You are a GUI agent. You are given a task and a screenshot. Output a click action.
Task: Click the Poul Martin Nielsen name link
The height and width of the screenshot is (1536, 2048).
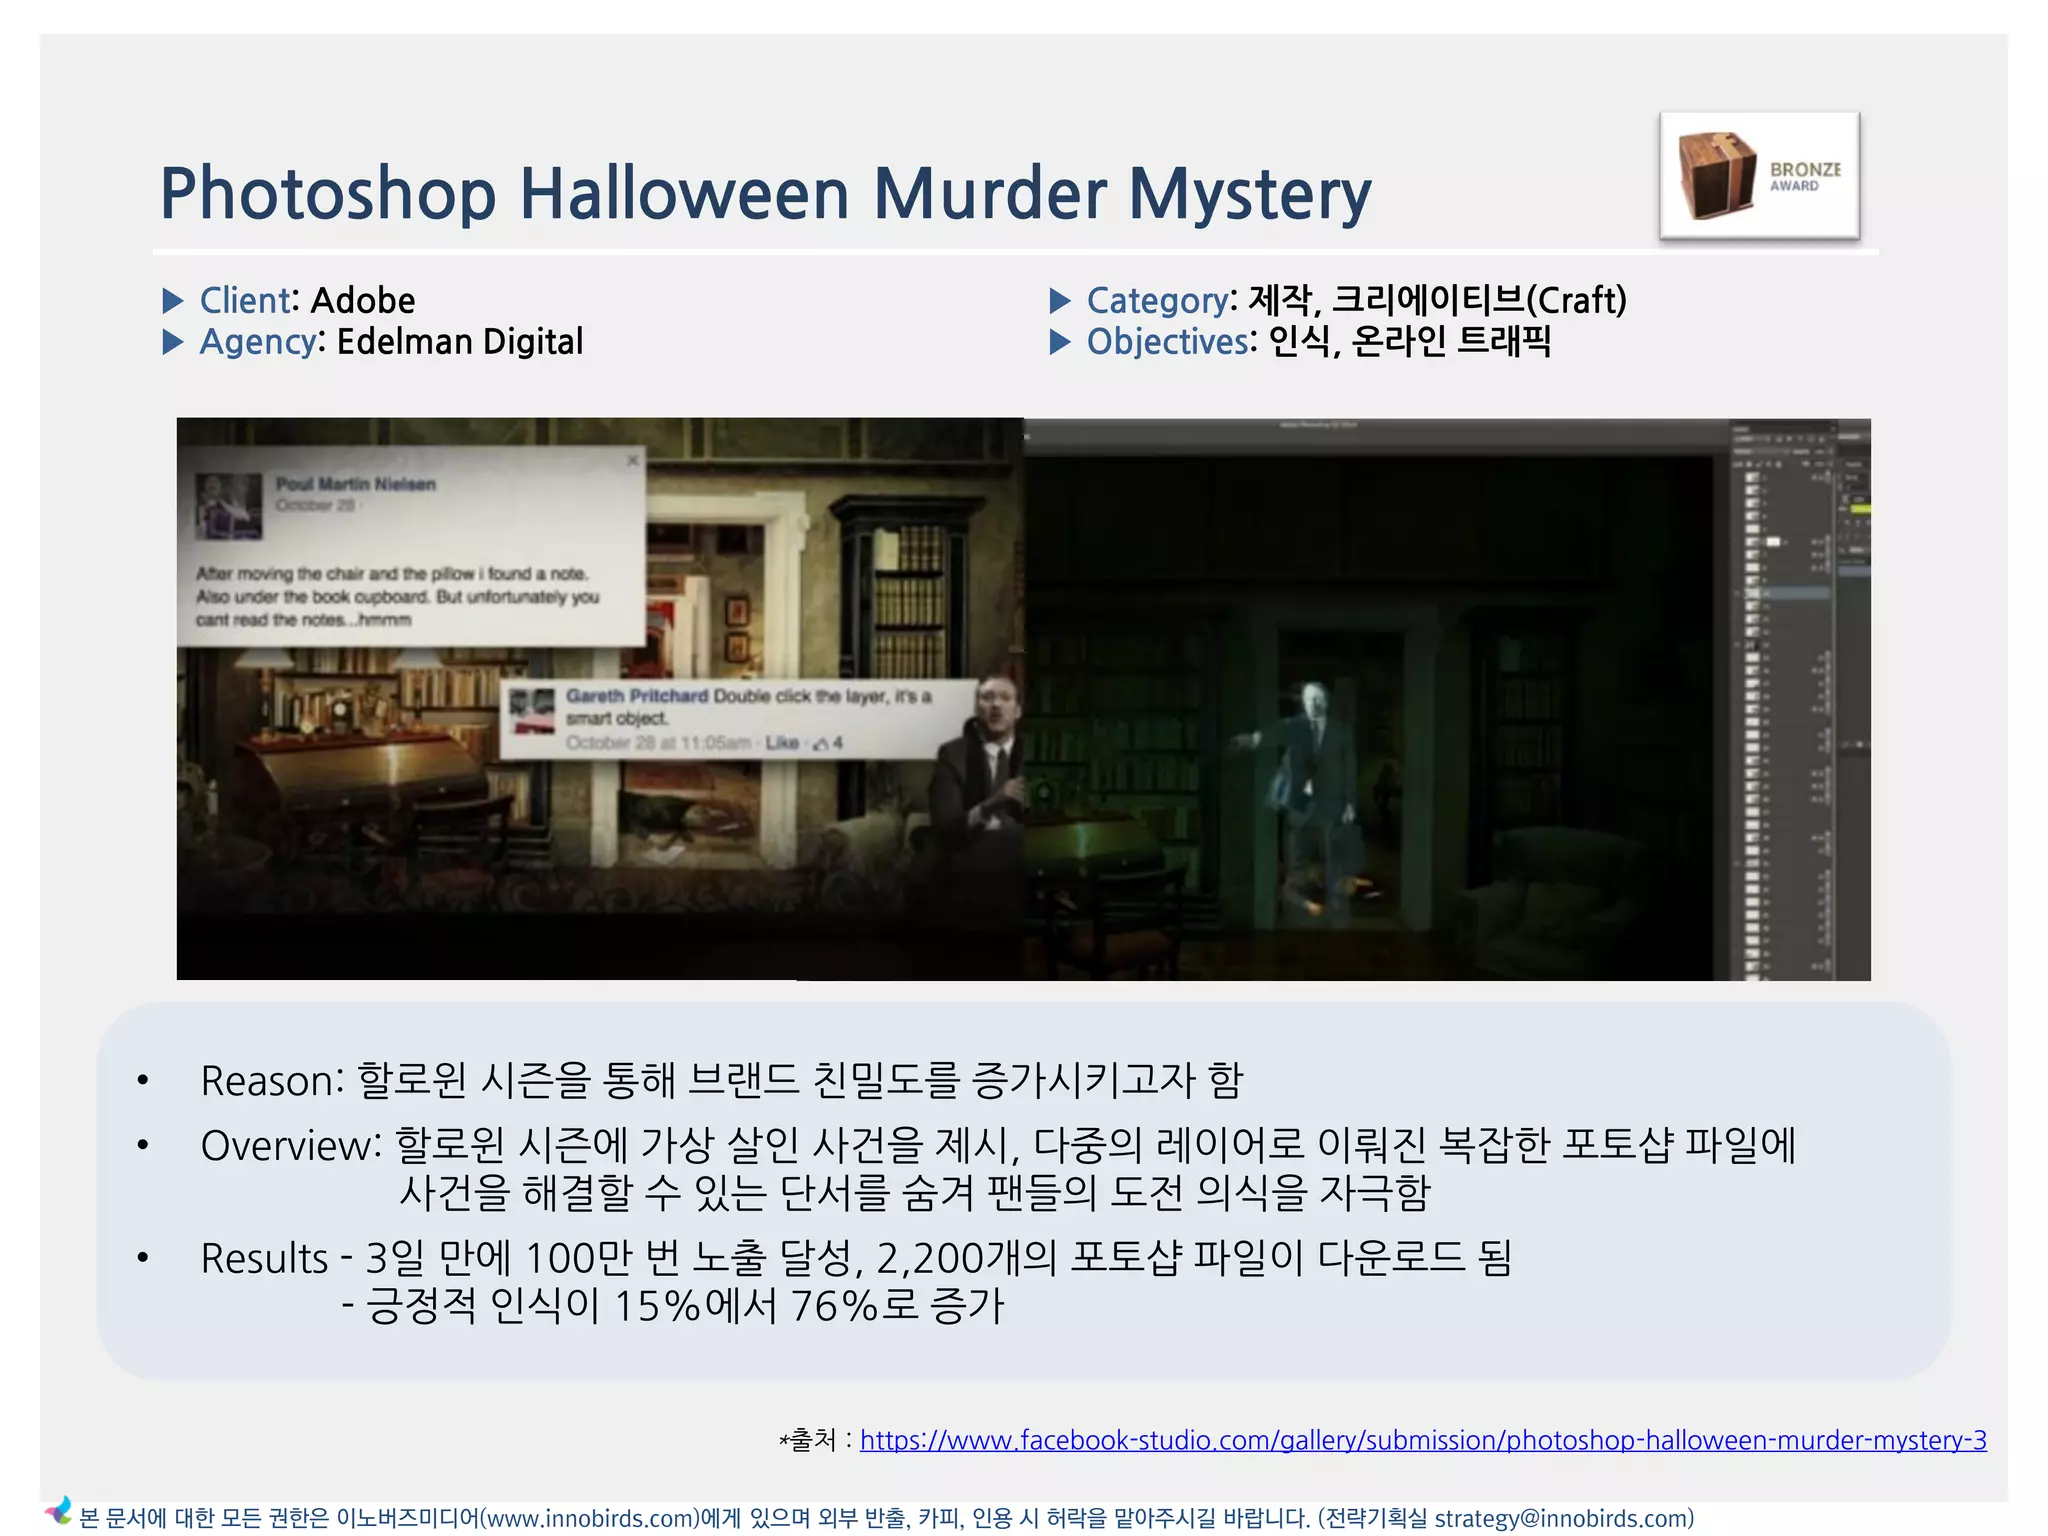(x=356, y=484)
